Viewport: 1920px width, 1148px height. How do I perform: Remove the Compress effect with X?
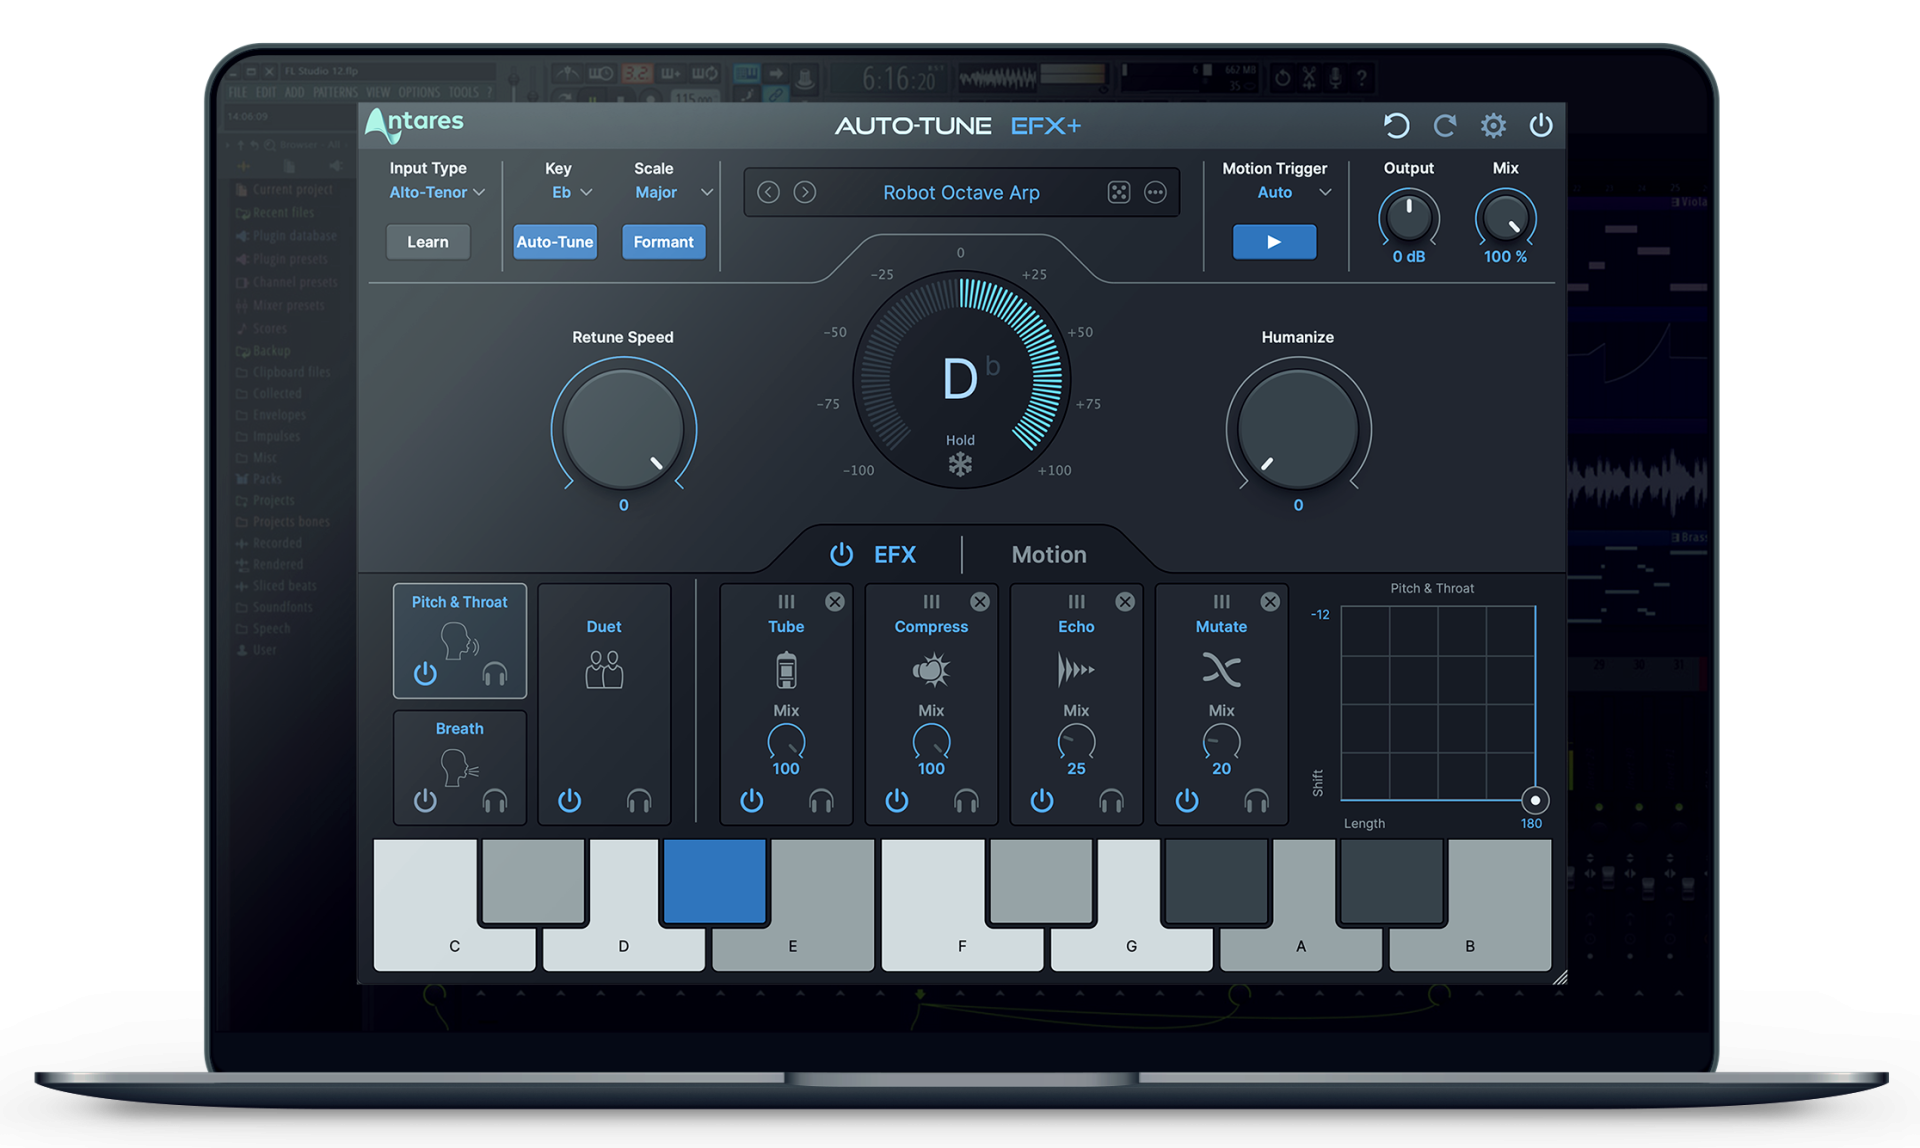coord(980,601)
